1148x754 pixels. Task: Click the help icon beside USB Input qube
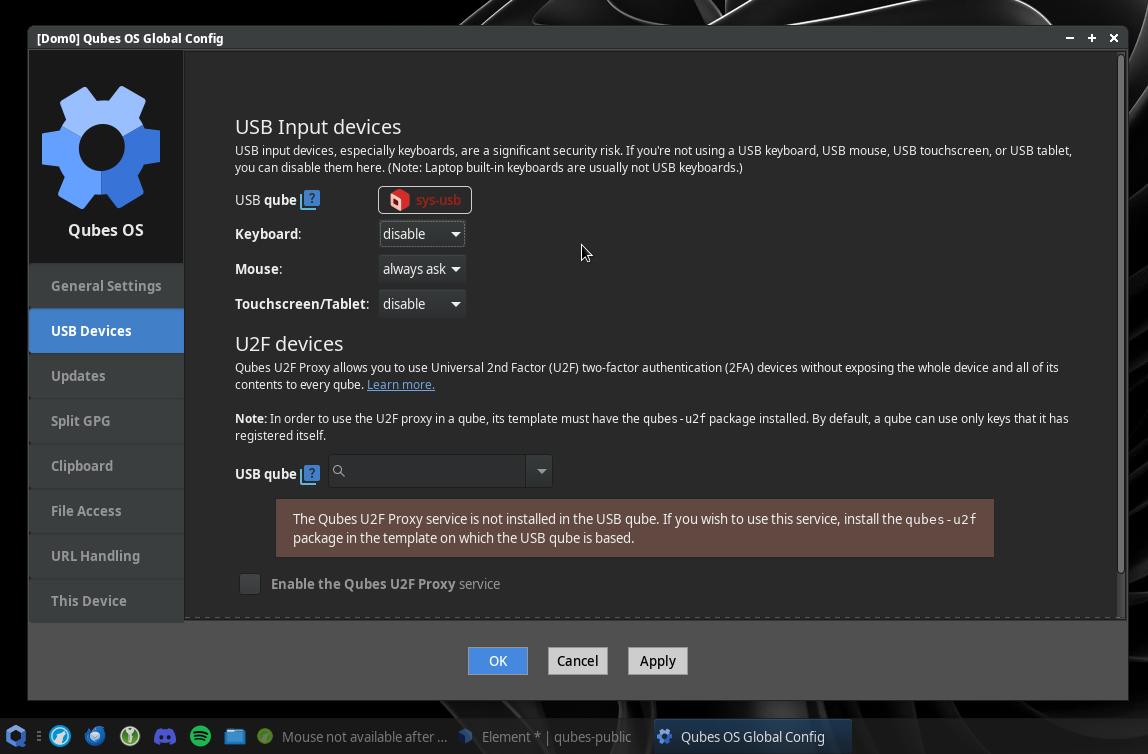point(310,200)
